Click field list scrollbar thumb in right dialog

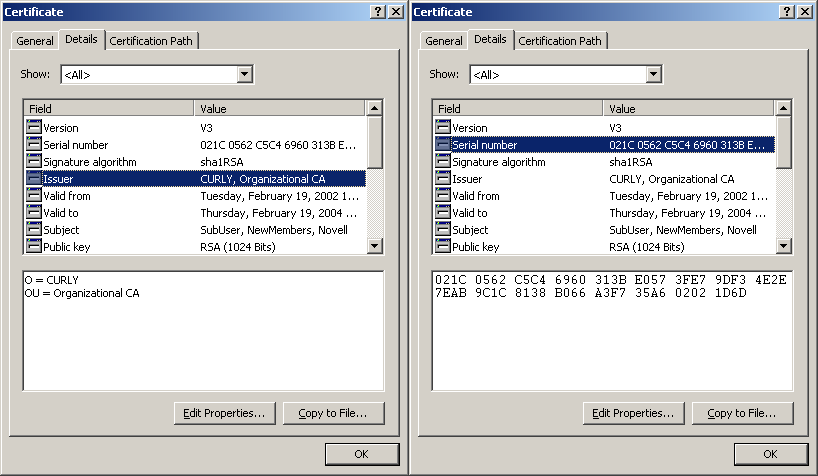(784, 142)
